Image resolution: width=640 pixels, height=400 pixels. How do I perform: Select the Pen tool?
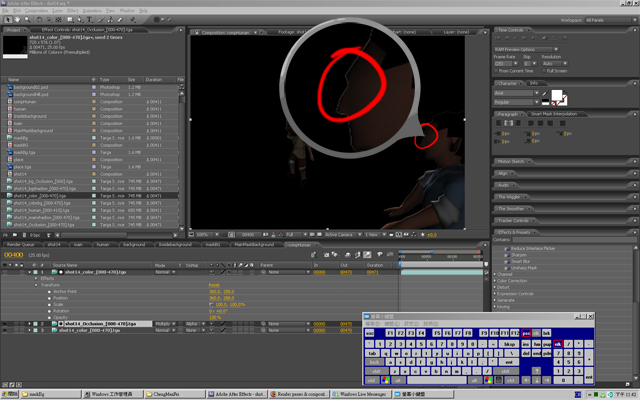click(80, 20)
